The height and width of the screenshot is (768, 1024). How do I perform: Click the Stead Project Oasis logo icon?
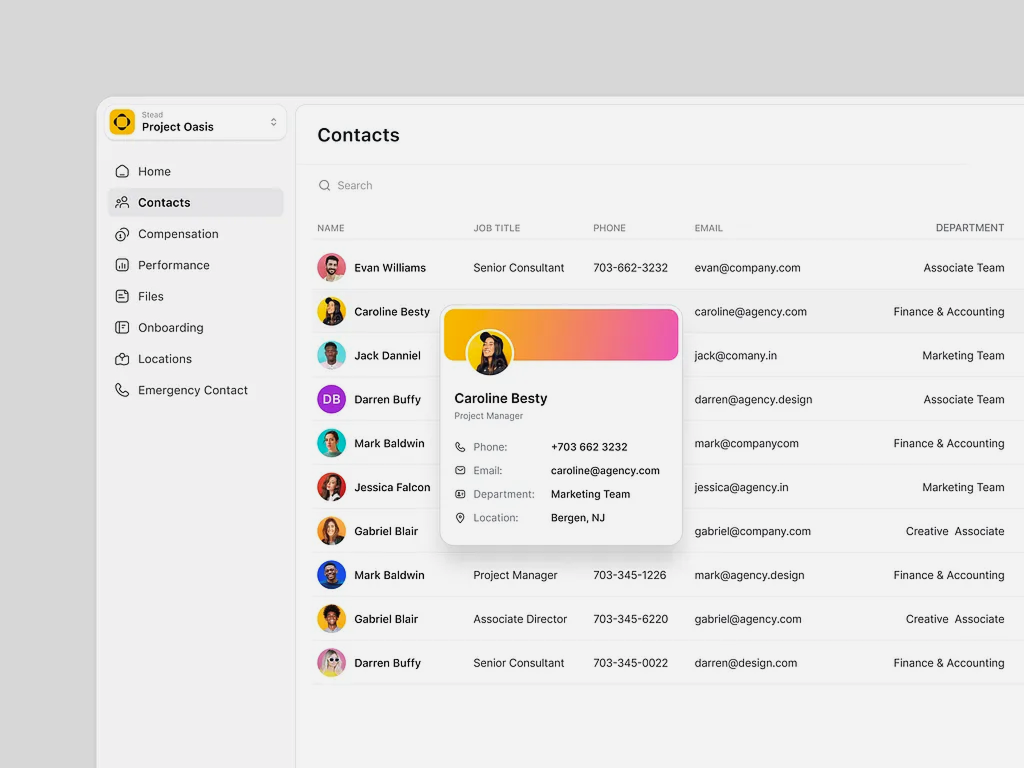click(x=122, y=122)
